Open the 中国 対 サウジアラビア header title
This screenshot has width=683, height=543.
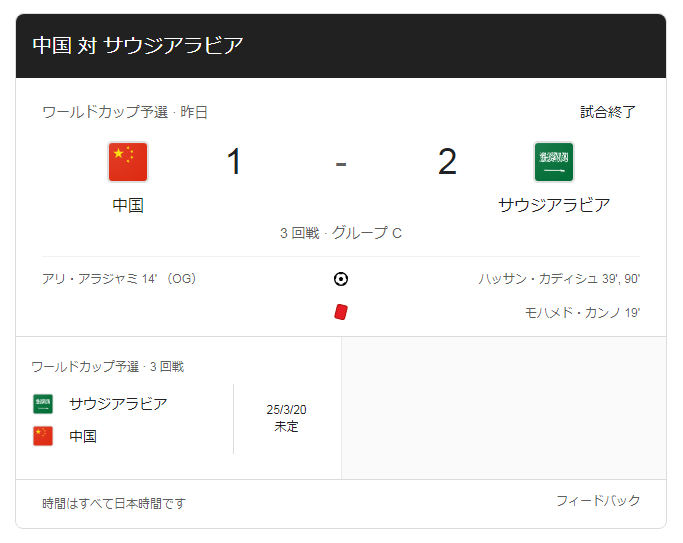(x=138, y=46)
